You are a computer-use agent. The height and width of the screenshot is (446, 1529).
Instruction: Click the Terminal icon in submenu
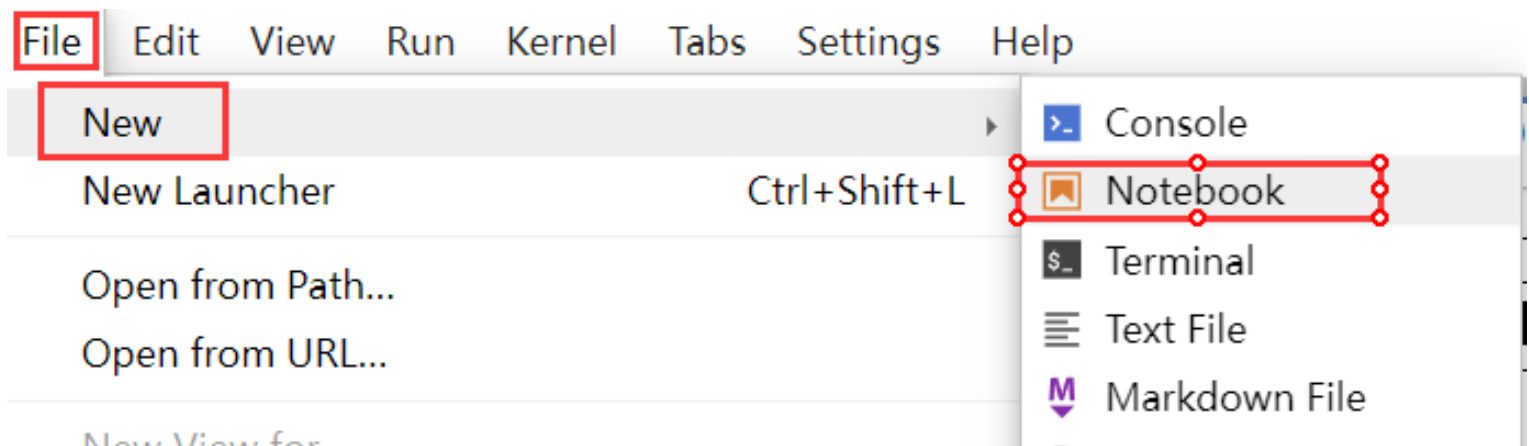[1061, 261]
